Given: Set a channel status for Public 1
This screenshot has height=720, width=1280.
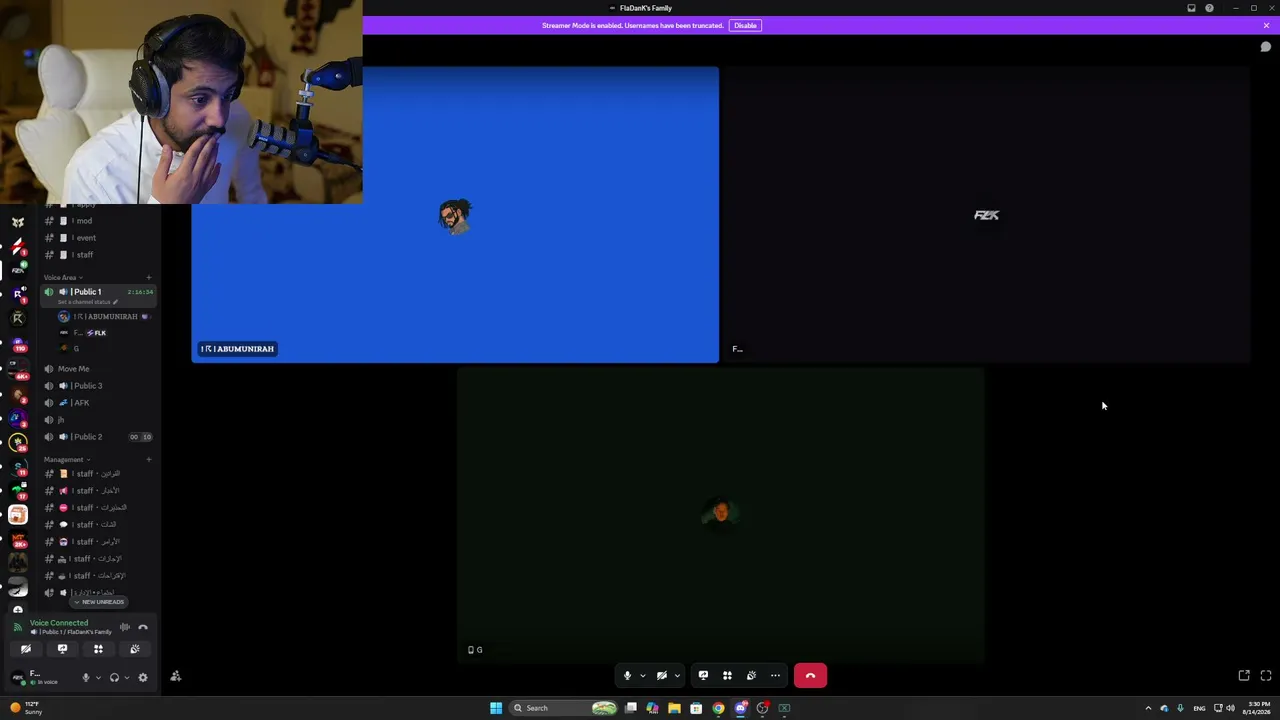Looking at the screenshot, I should [88, 302].
